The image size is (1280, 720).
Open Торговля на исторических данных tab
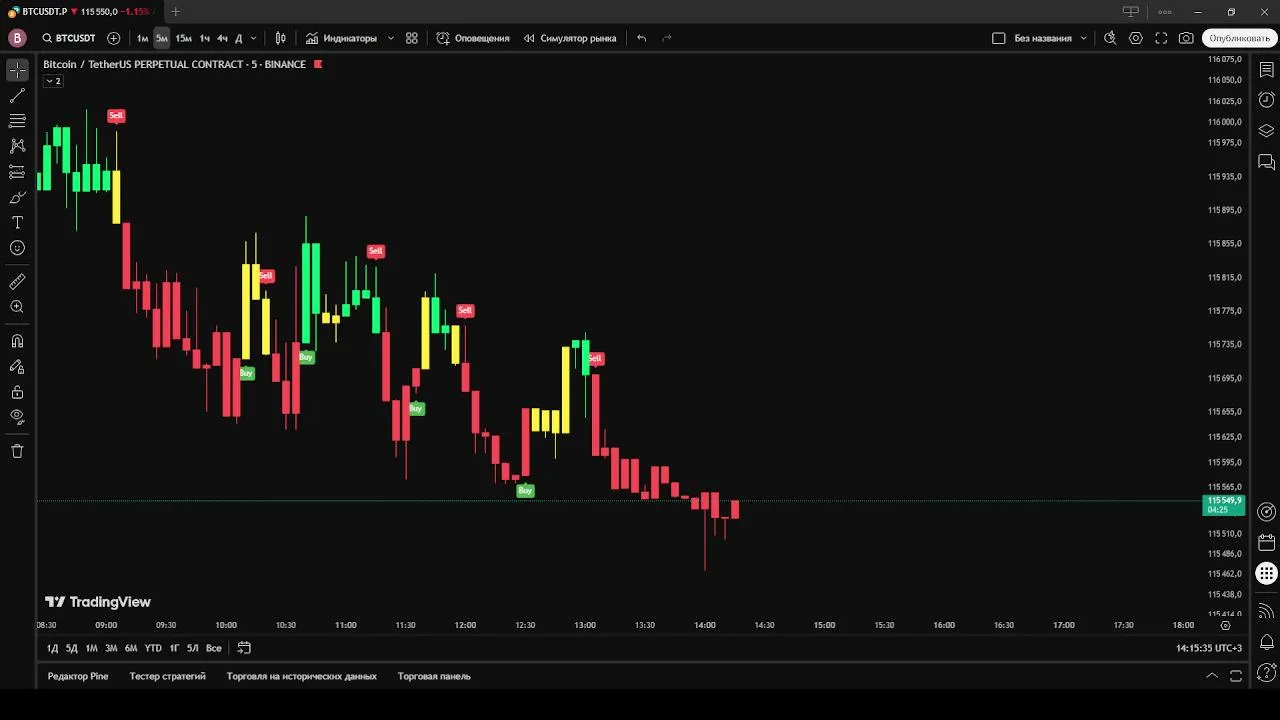point(302,676)
